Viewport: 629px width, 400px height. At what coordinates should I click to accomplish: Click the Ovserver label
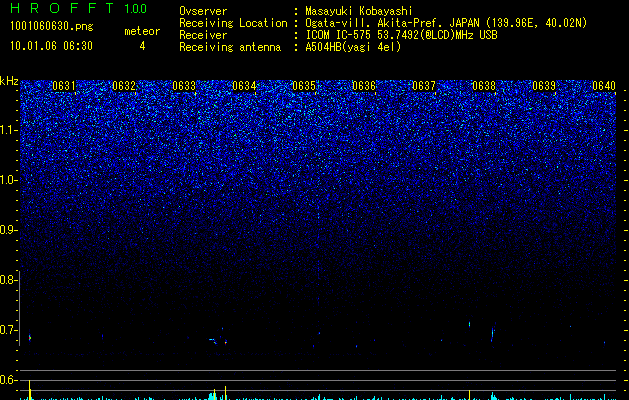click(203, 11)
